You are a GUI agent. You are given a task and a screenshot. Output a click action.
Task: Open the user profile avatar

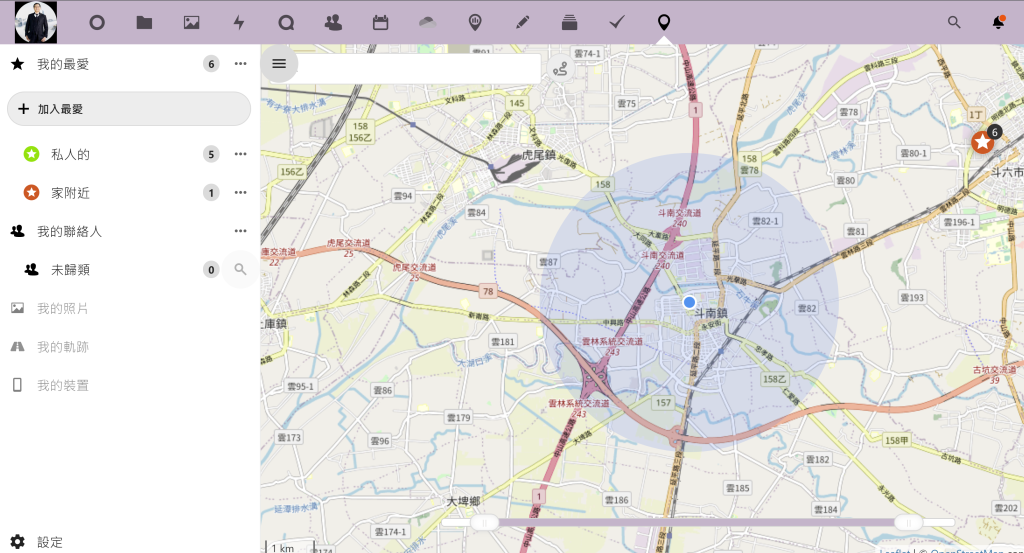[36, 22]
